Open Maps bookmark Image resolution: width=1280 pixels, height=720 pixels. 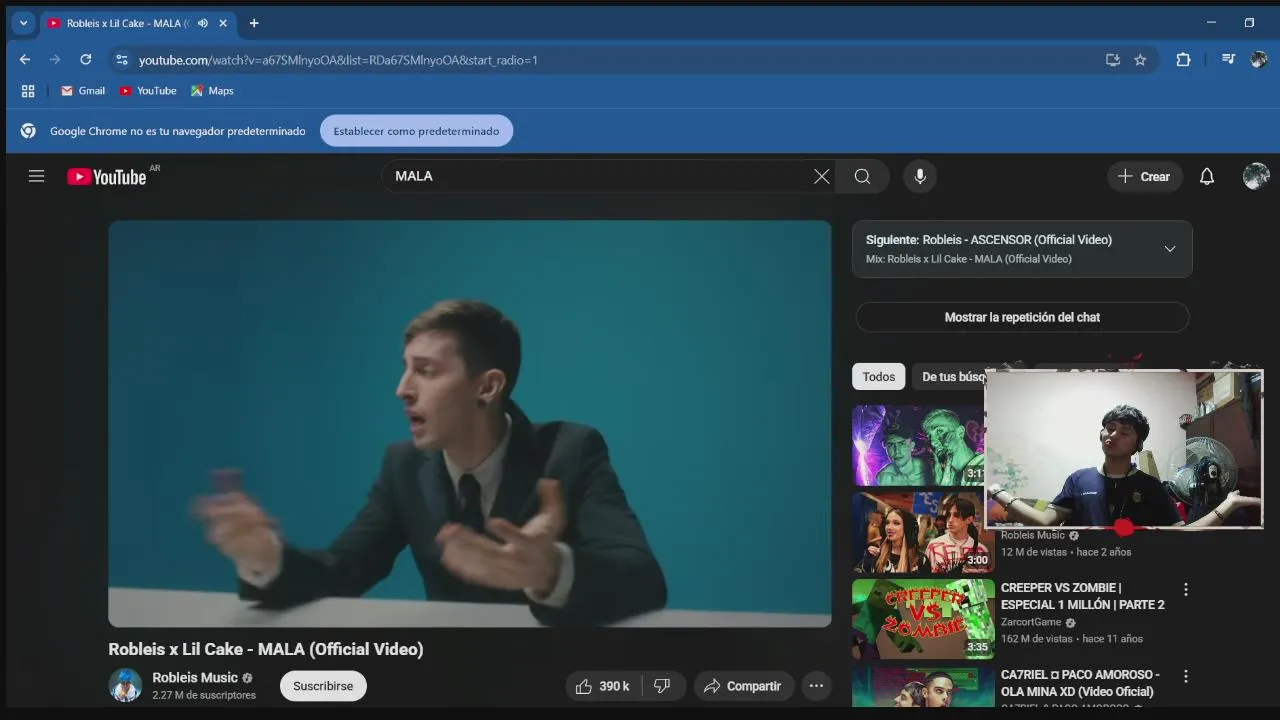coord(212,91)
